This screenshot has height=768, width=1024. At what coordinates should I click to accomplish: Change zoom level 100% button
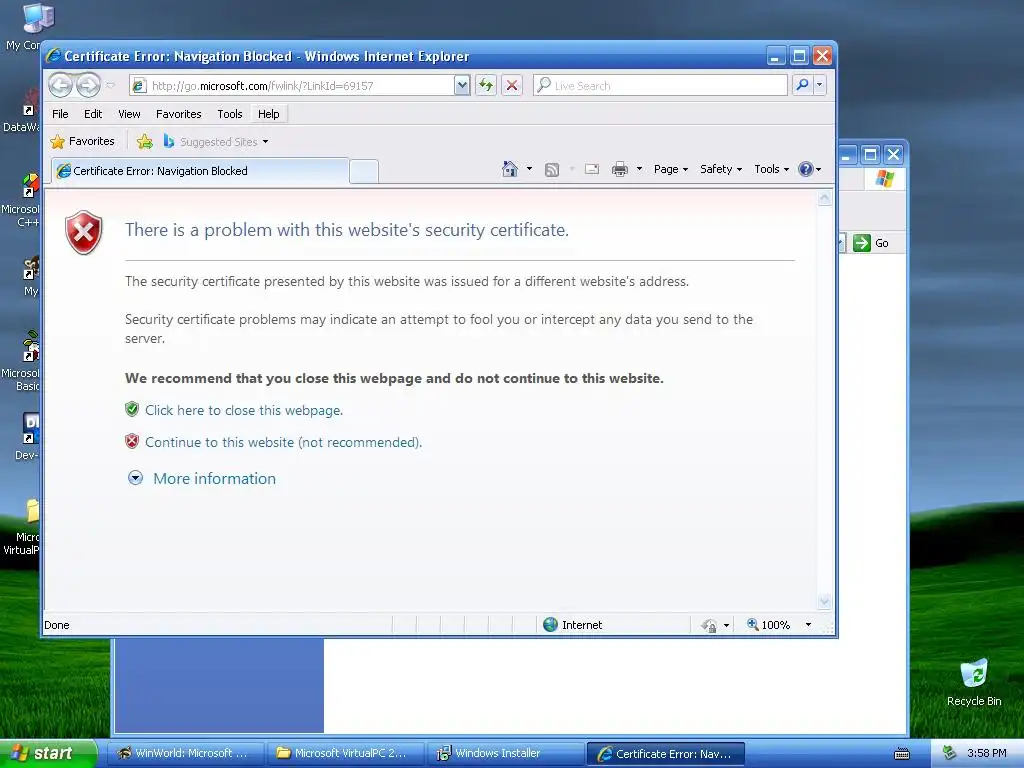tap(769, 625)
